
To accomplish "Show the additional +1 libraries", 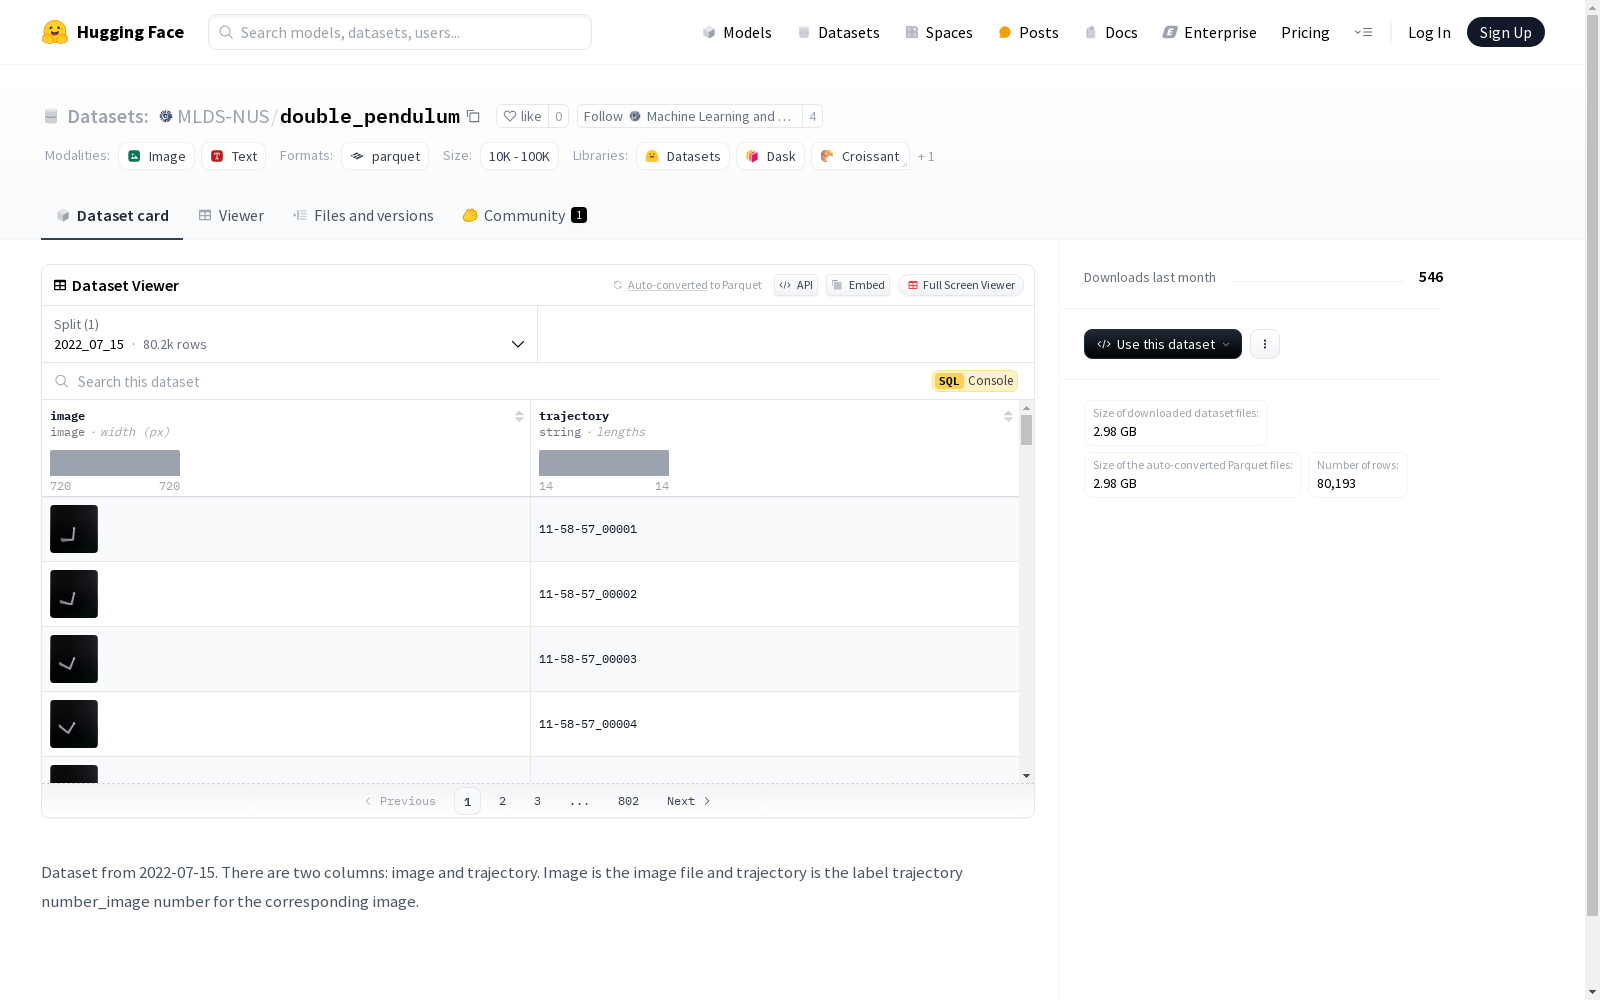I will pyautogui.click(x=926, y=156).
